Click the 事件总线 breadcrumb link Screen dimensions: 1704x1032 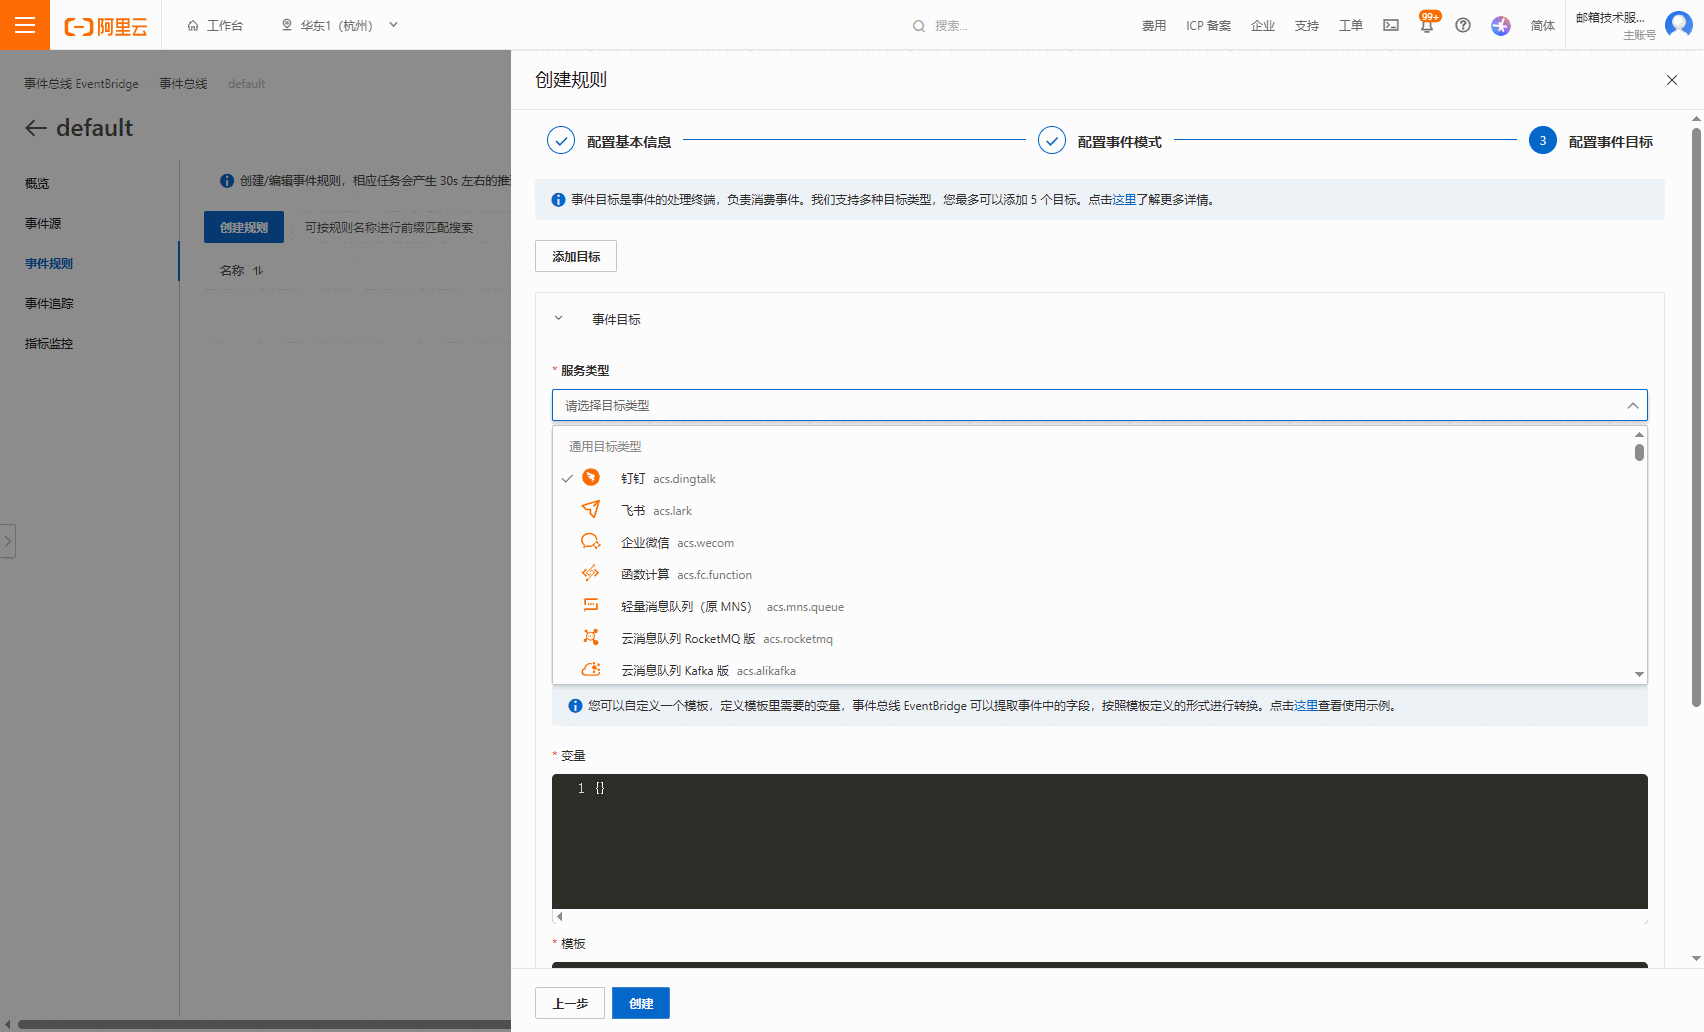[x=183, y=84]
